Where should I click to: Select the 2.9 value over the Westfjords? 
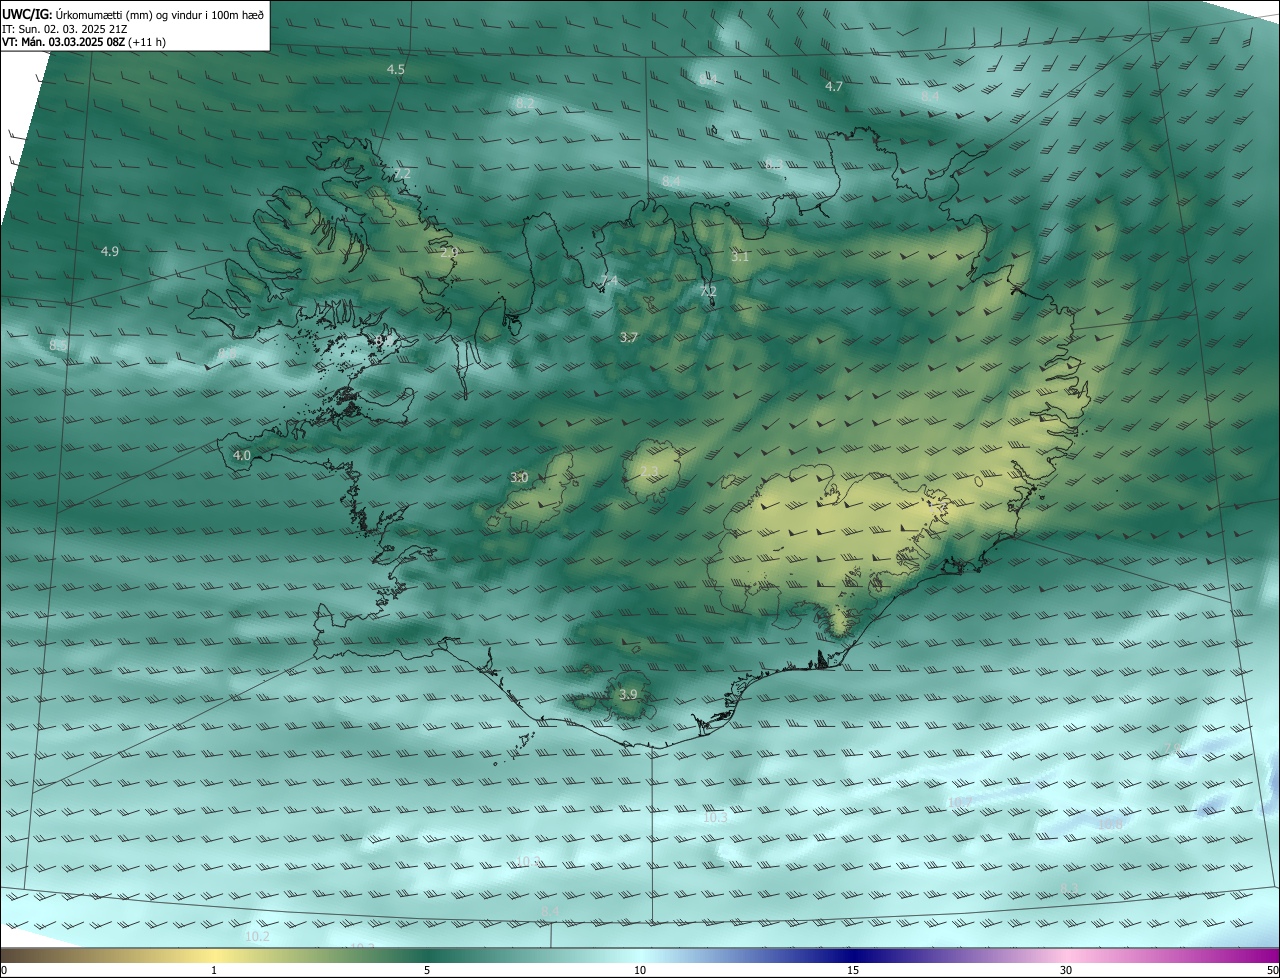coord(449,253)
